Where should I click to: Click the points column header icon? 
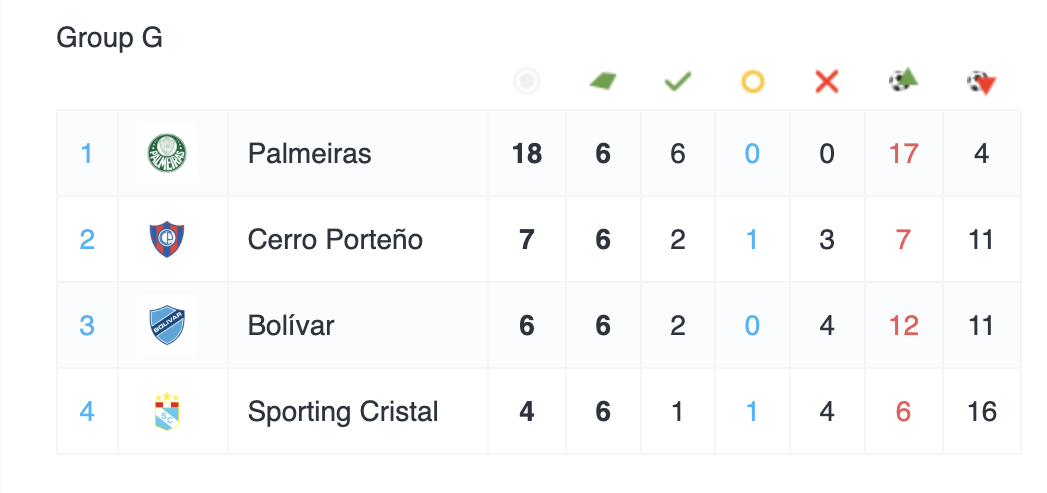pyautogui.click(x=527, y=82)
